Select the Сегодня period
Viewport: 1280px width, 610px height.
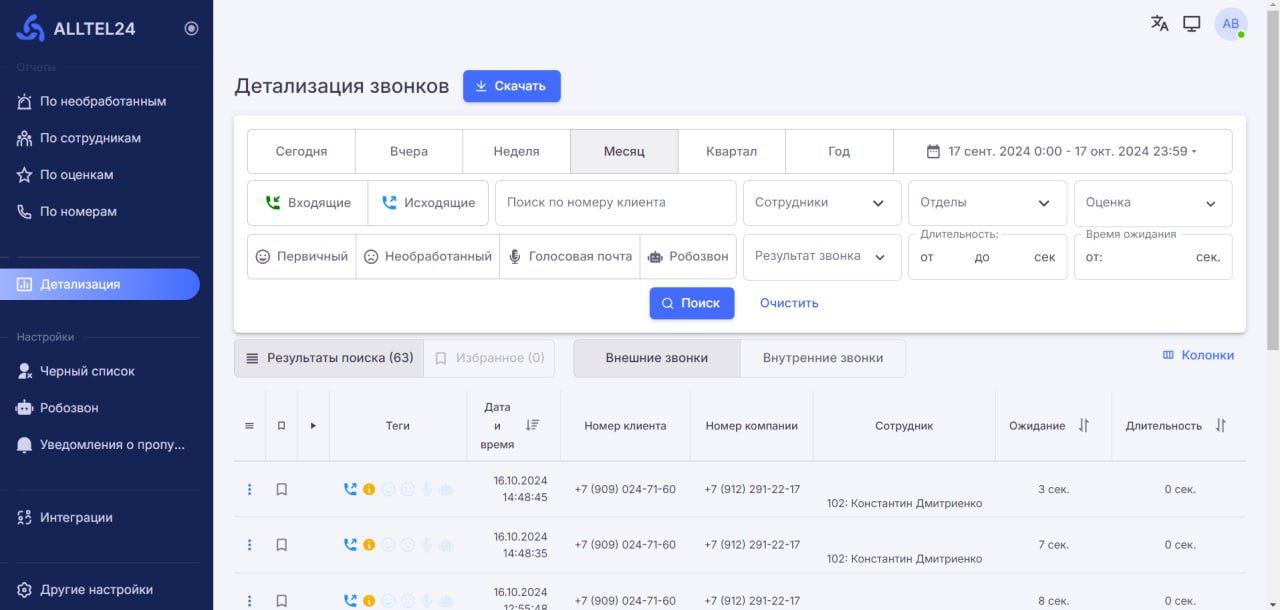pos(301,152)
